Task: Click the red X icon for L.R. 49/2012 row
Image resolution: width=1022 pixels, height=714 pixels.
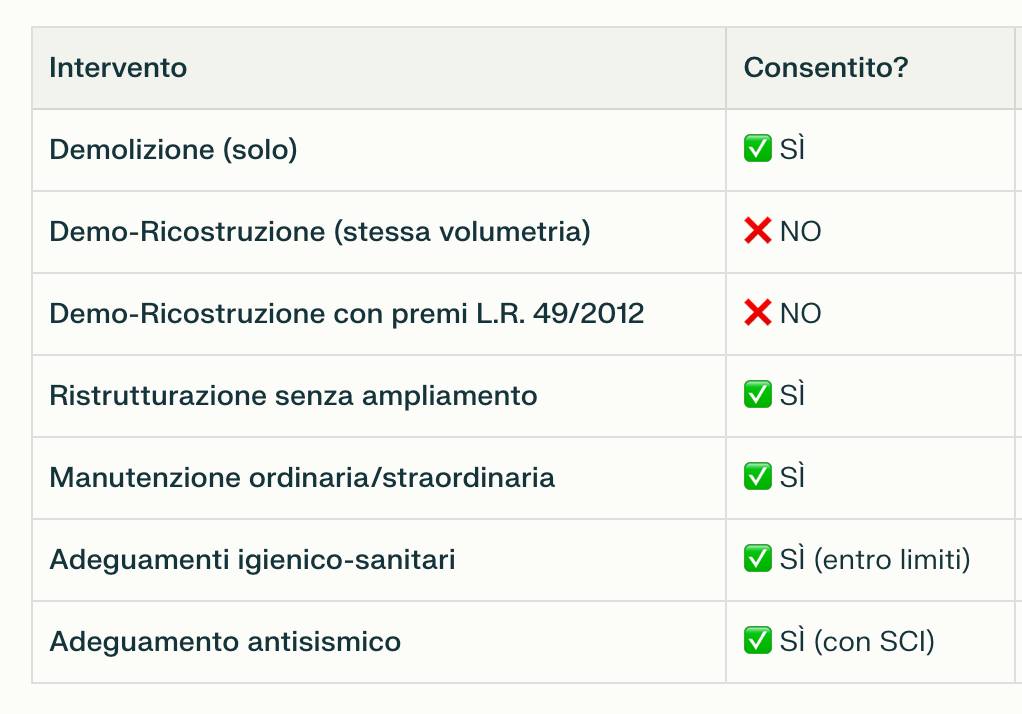Action: (757, 313)
